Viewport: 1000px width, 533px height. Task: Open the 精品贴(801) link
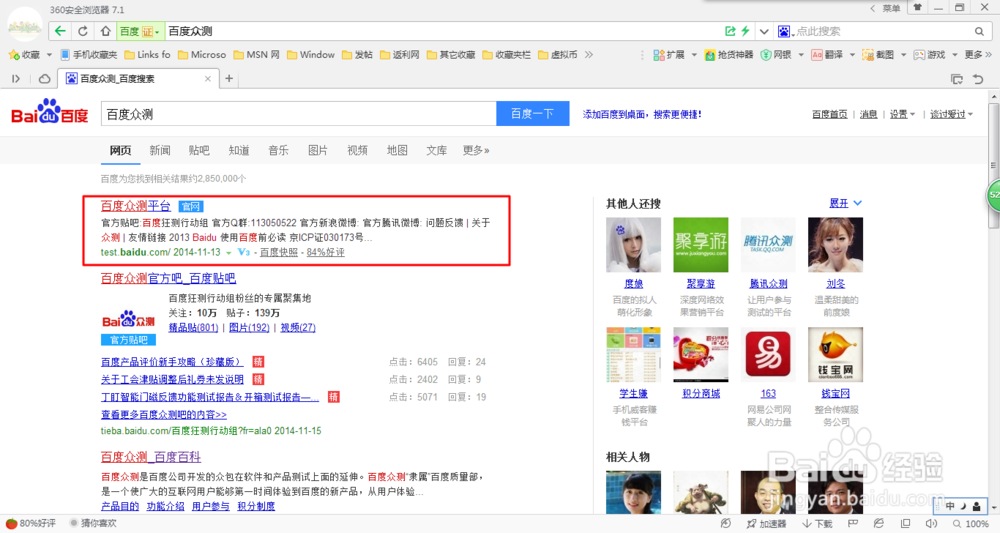193,328
